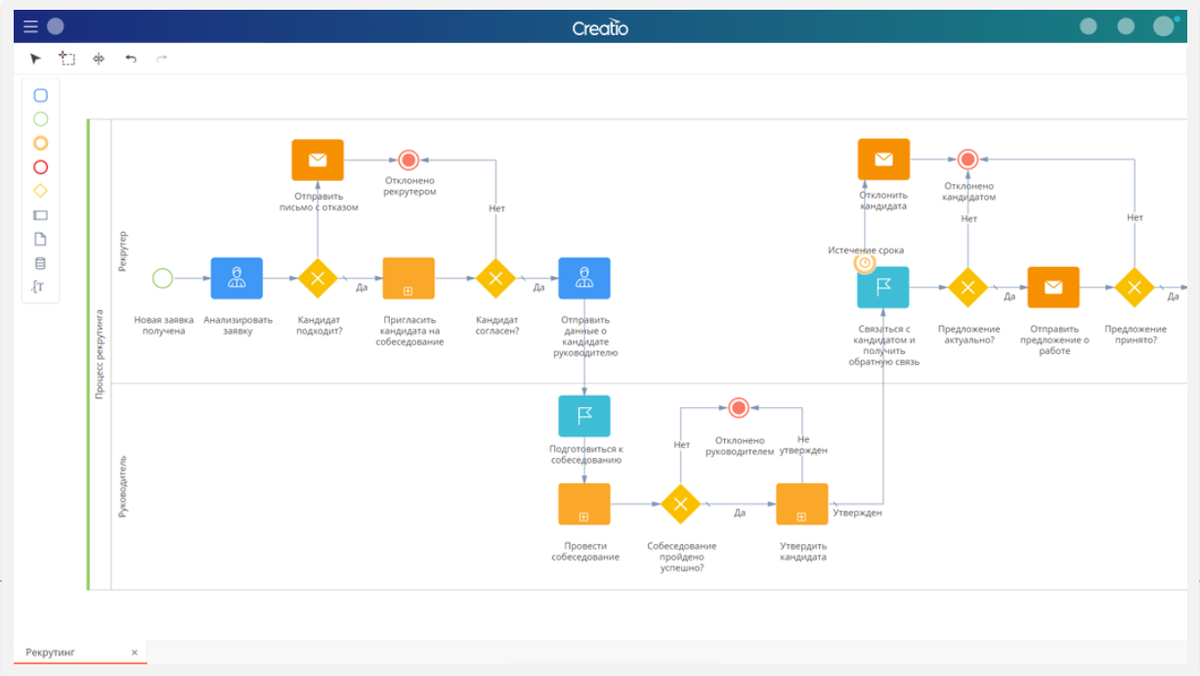Select 'Пригласить кандидата на собеседование' sub-process
This screenshot has height=676, width=1200.
pos(409,278)
